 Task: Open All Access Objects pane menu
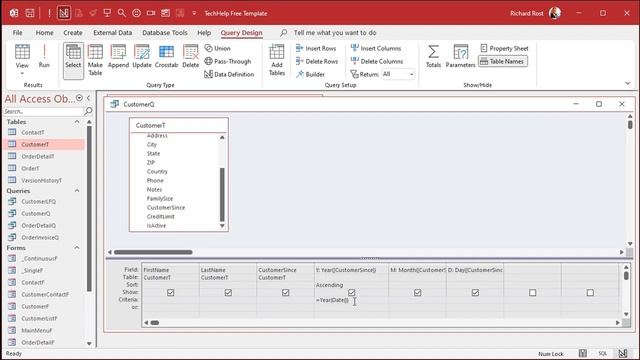tap(79, 98)
